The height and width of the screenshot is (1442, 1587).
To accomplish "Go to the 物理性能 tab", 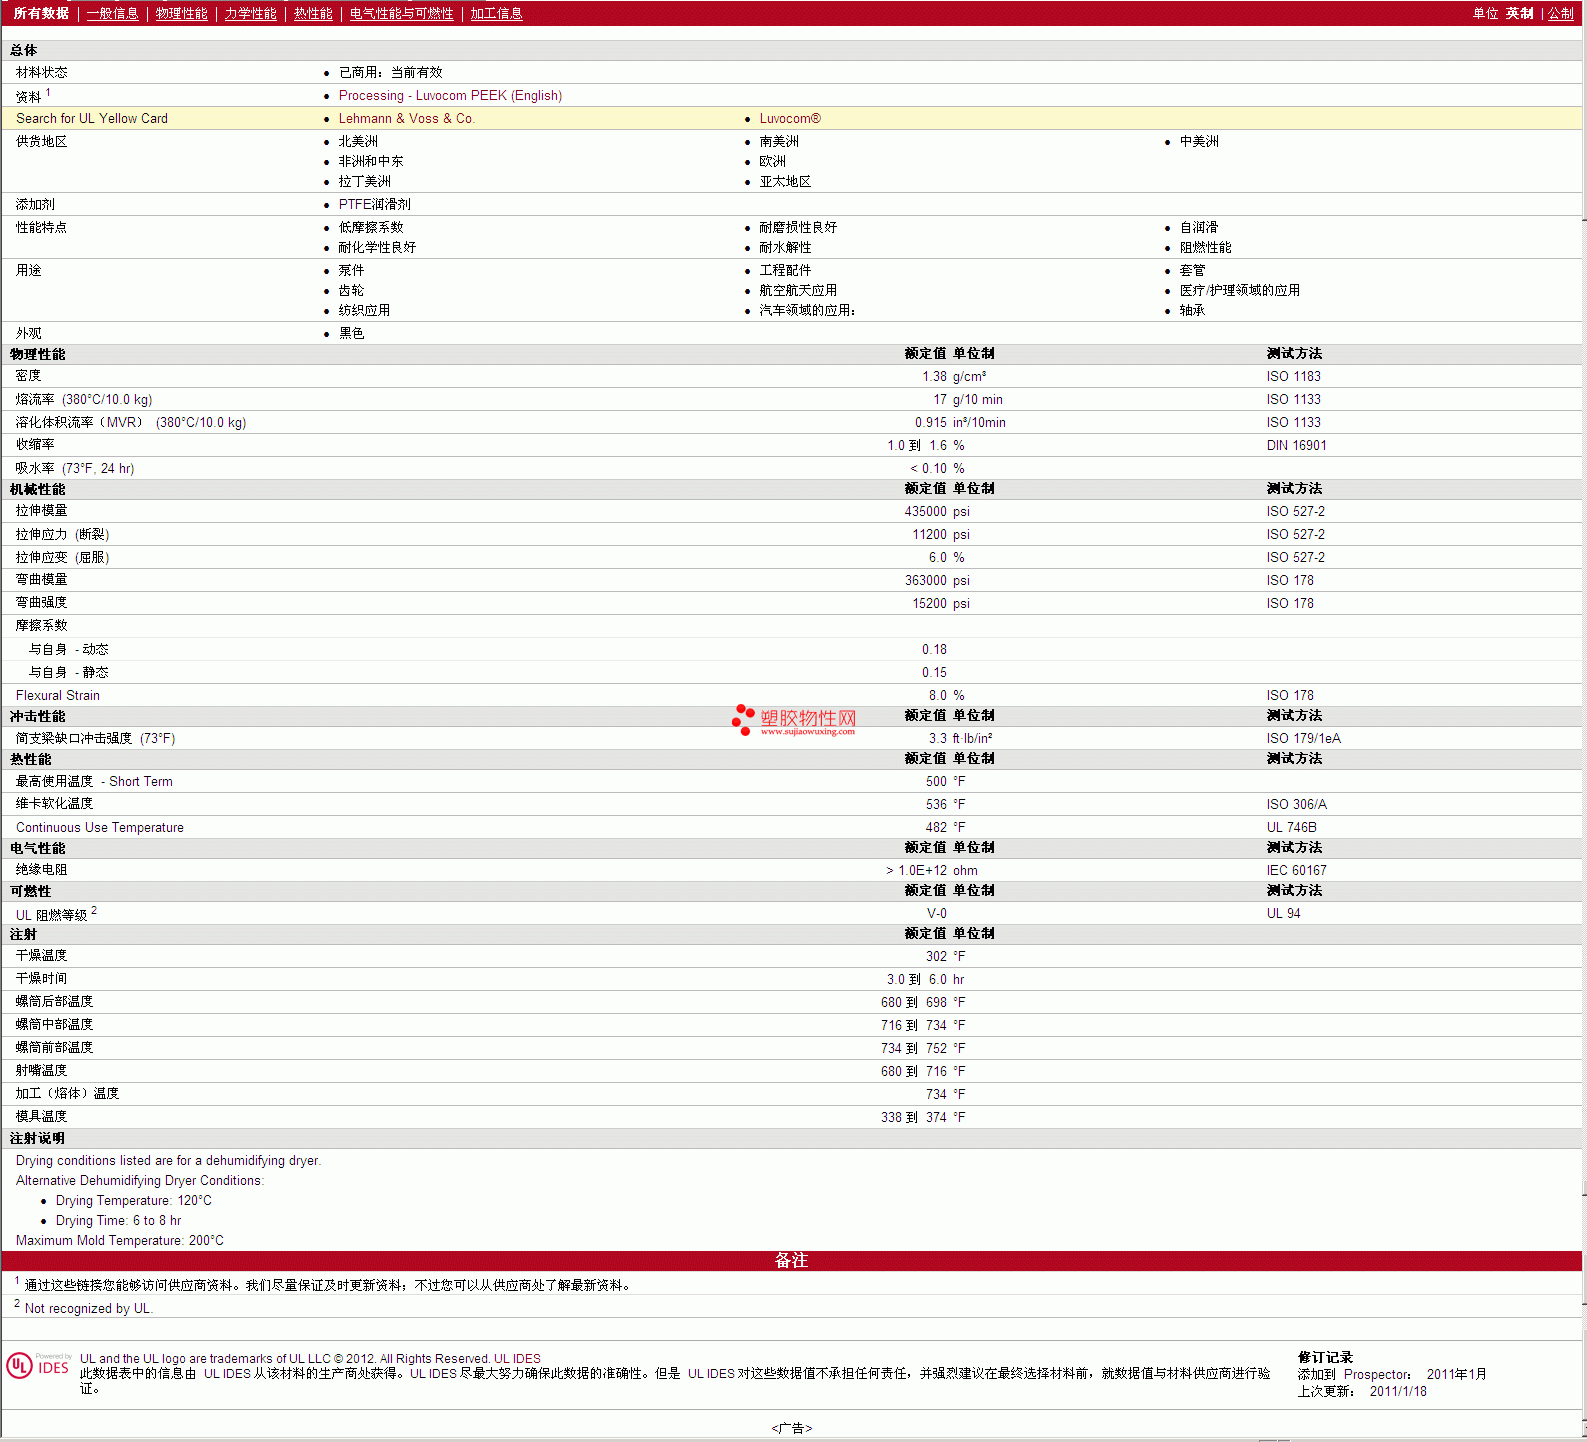I will [x=181, y=14].
